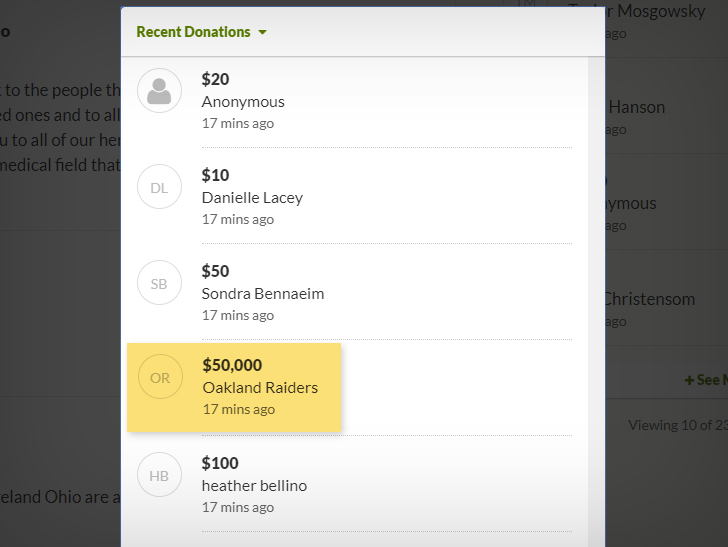Click the Christensom donor name in background

[650, 299]
